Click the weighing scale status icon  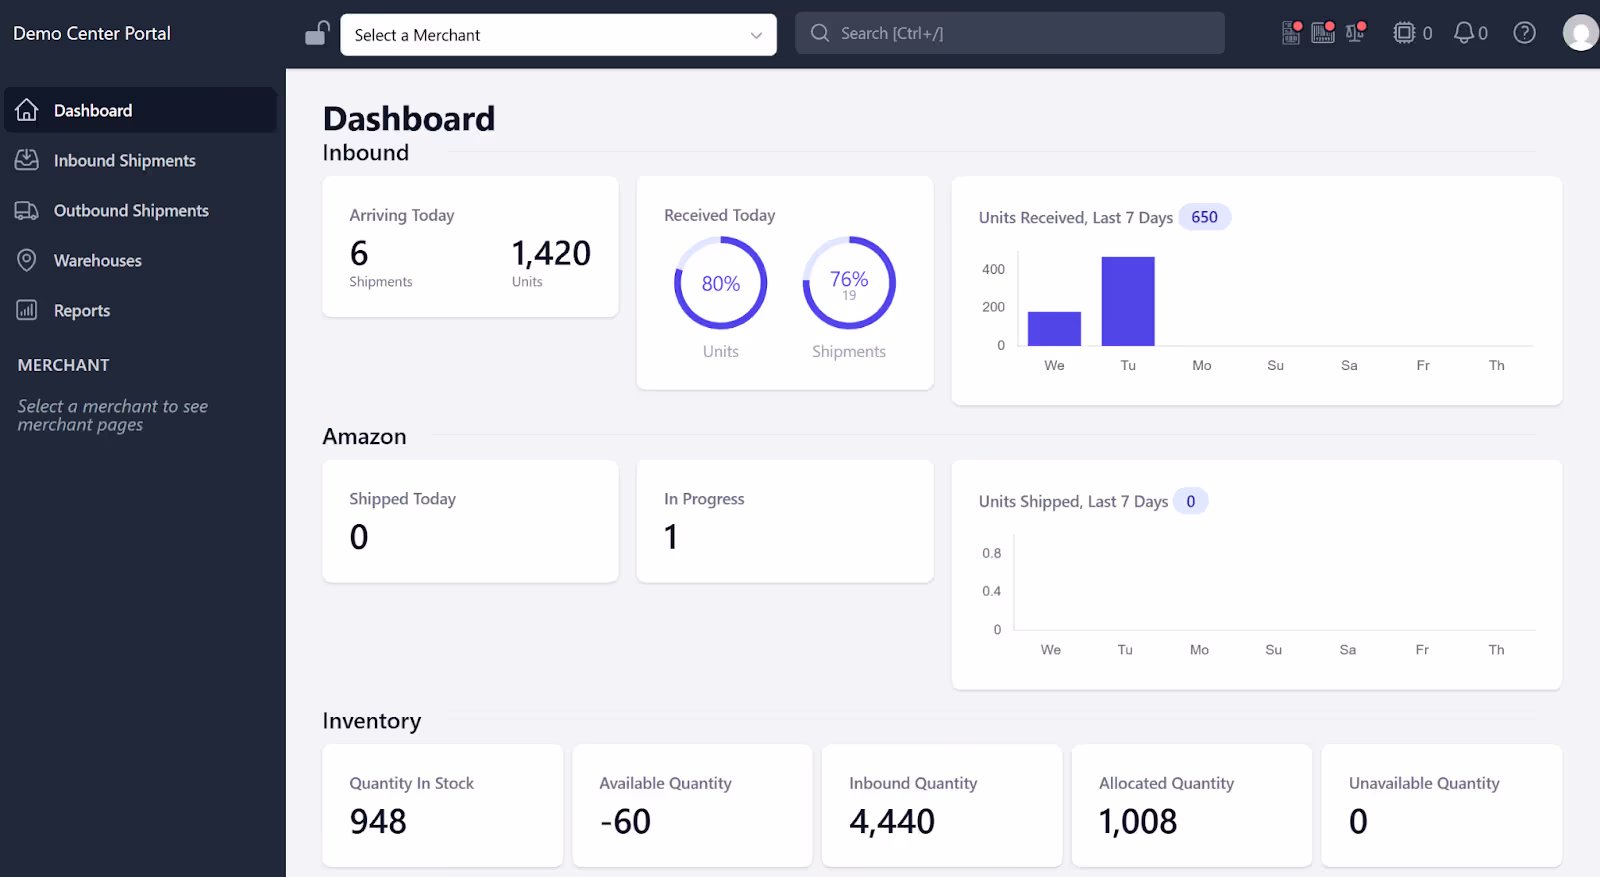click(x=1356, y=33)
